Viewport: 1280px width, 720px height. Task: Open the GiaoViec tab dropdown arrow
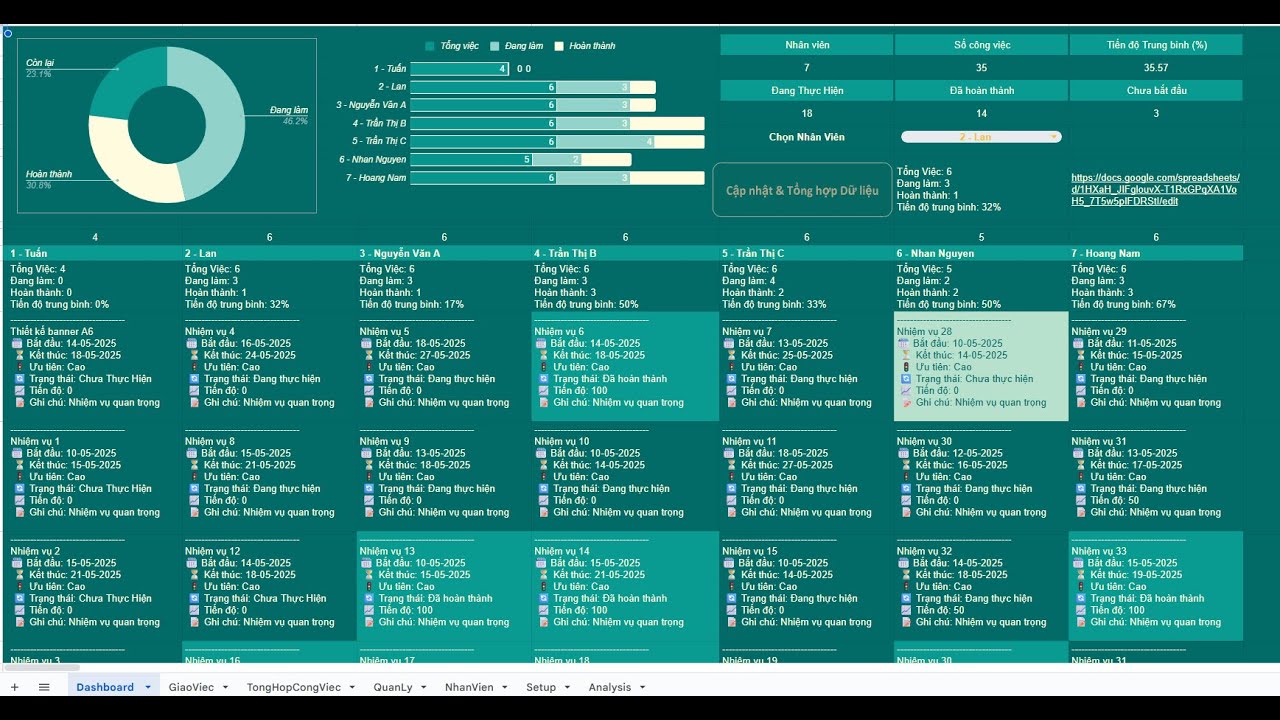(x=225, y=688)
